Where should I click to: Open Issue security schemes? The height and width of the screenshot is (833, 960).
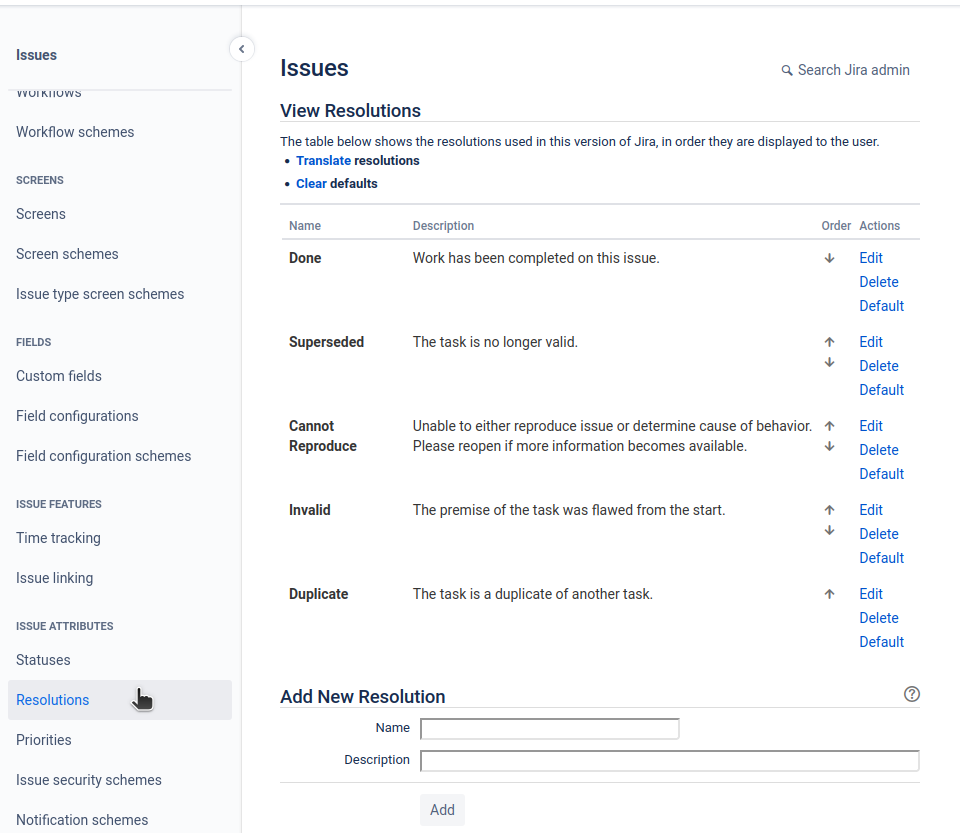89,780
